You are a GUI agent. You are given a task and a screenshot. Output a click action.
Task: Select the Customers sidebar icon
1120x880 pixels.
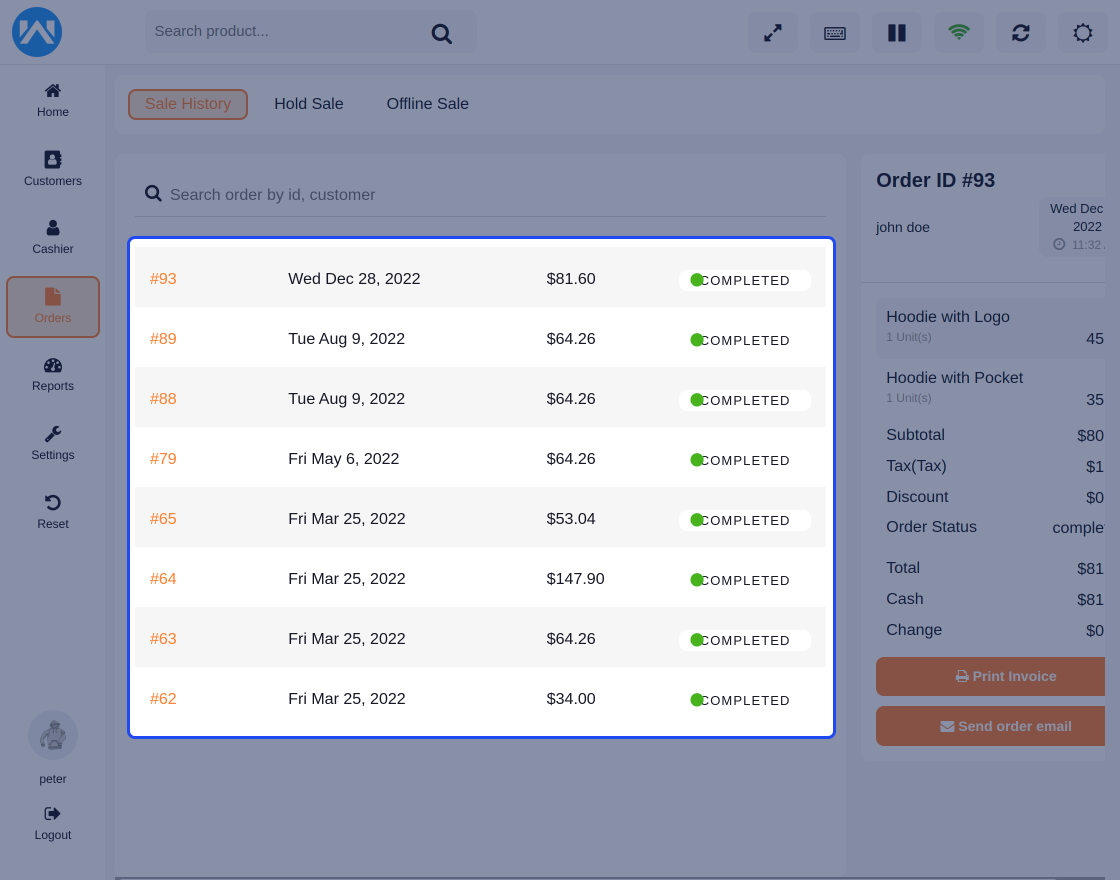tap(52, 166)
